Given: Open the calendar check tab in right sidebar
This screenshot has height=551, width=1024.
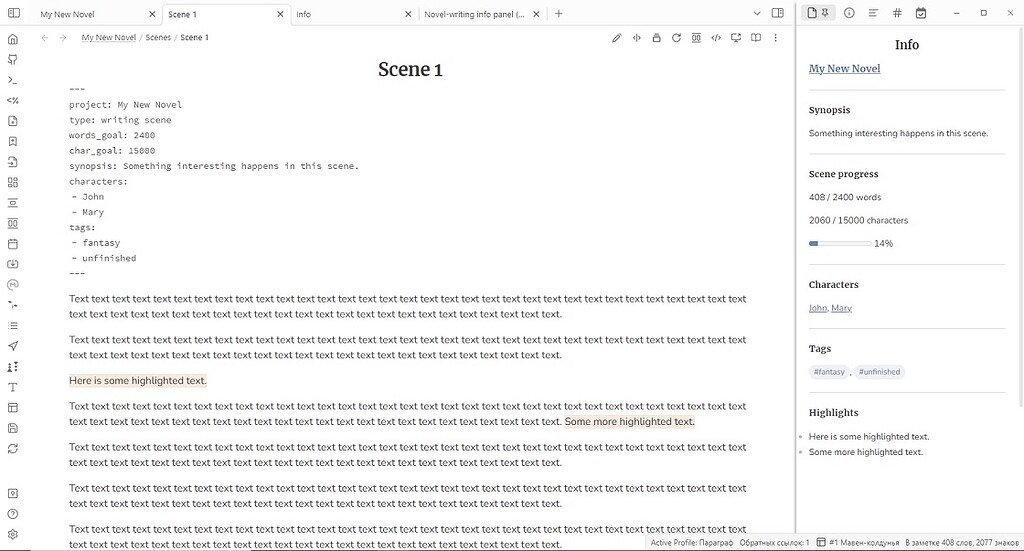Looking at the screenshot, I should click(921, 13).
